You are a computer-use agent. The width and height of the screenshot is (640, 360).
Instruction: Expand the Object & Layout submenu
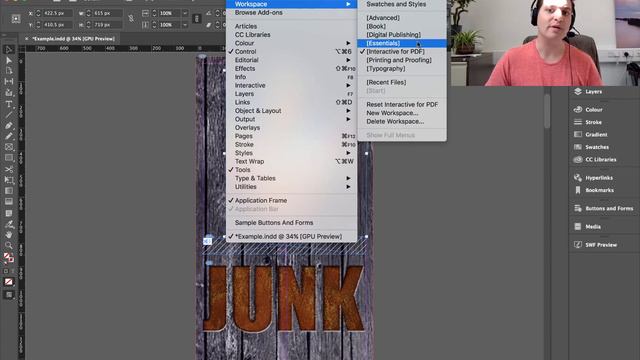coord(291,111)
